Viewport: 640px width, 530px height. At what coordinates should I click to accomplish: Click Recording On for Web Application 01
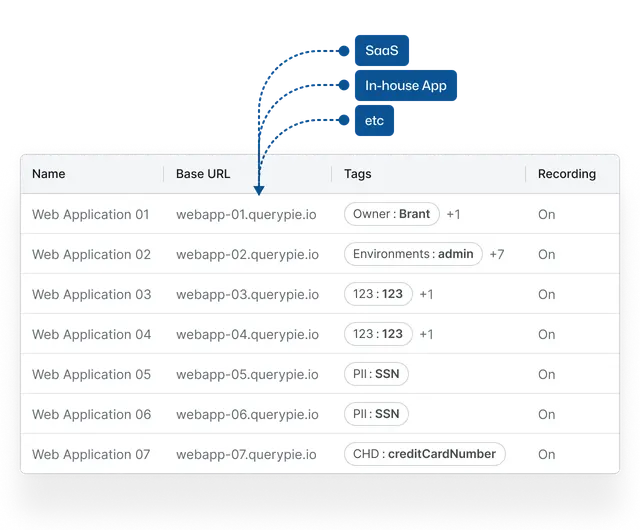click(547, 214)
